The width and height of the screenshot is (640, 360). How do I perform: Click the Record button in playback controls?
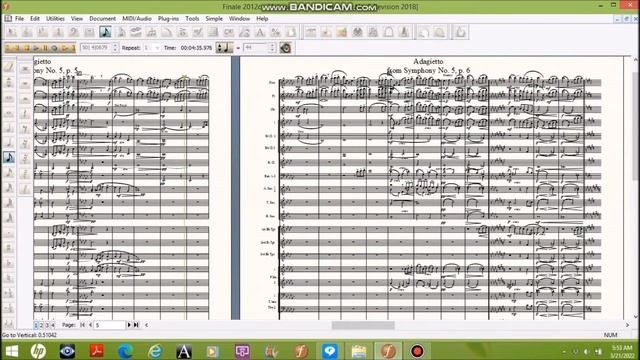(54, 48)
